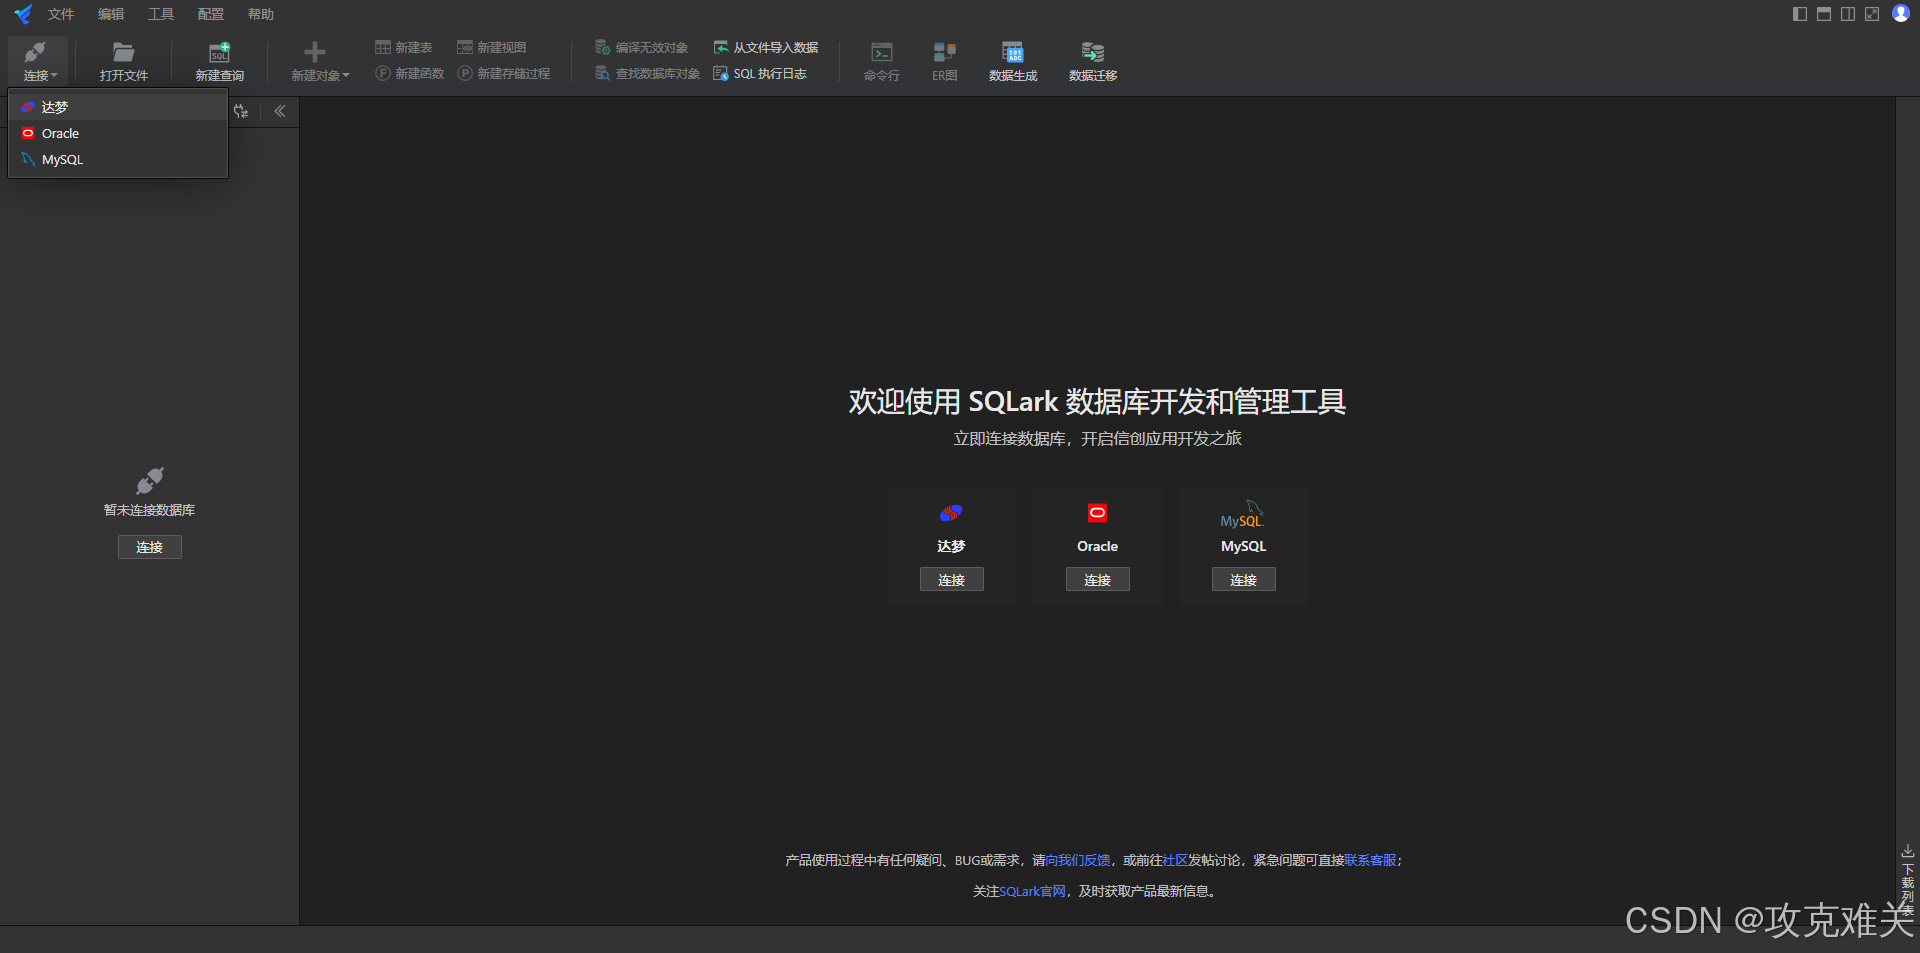Viewport: 1920px width, 953px height.
Task: Click the 达梦 logo on the welcome card
Action: [x=951, y=513]
